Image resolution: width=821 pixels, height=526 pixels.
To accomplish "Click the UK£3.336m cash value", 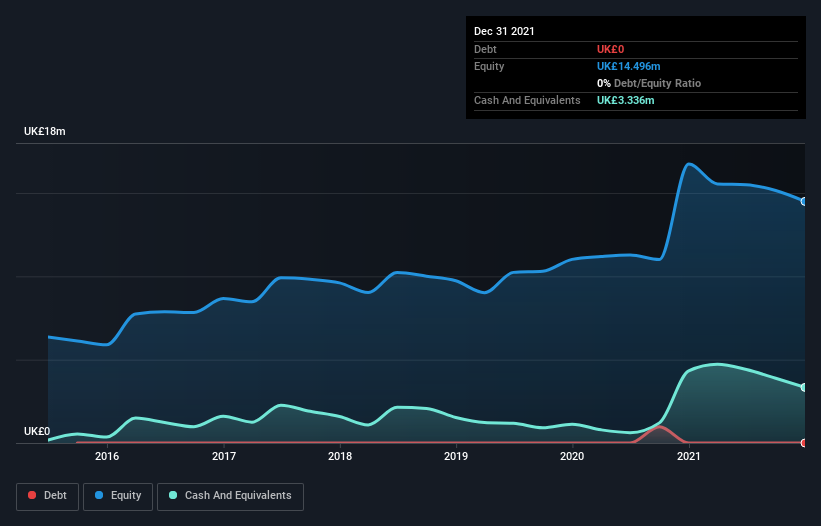I will (626, 100).
